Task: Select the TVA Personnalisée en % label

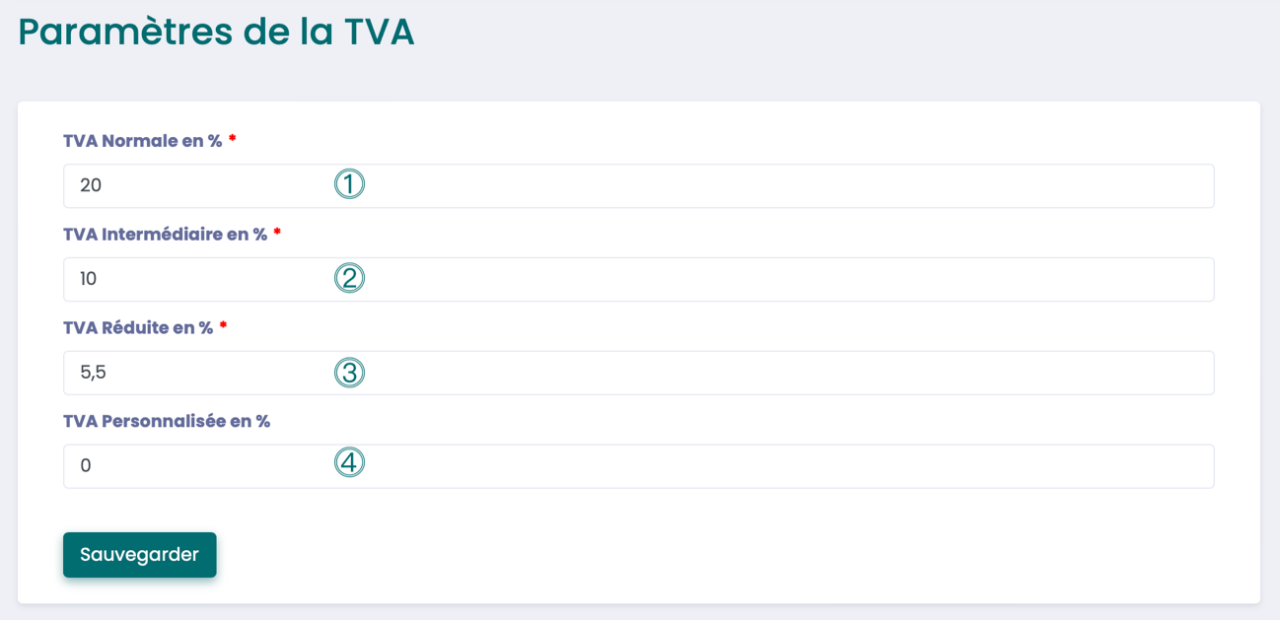Action: [x=166, y=420]
